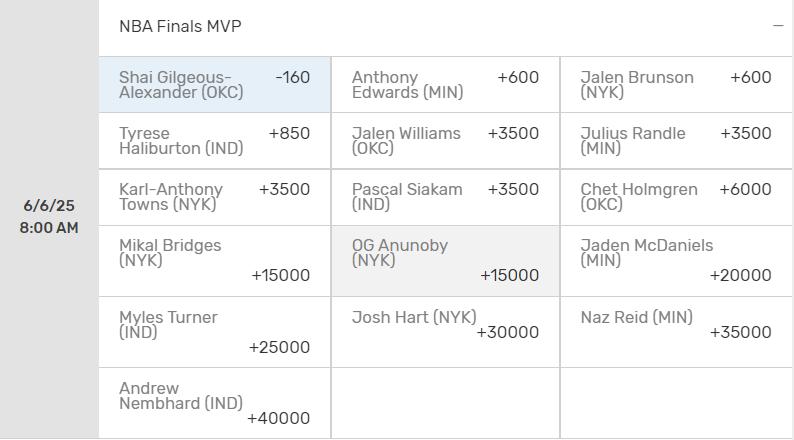Select Mikal Bridges (NYK) +15000
The width and height of the screenshot is (794, 440).
tap(215, 261)
